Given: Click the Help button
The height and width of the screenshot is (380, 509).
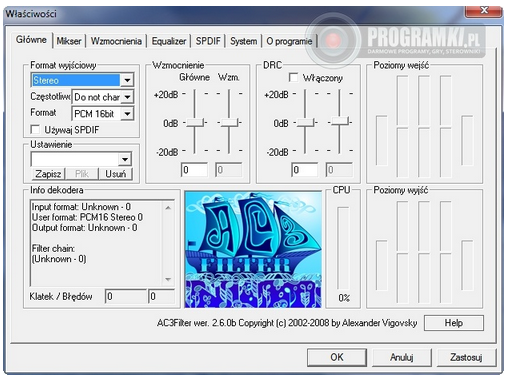Looking at the screenshot, I should pyautogui.click(x=454, y=323).
